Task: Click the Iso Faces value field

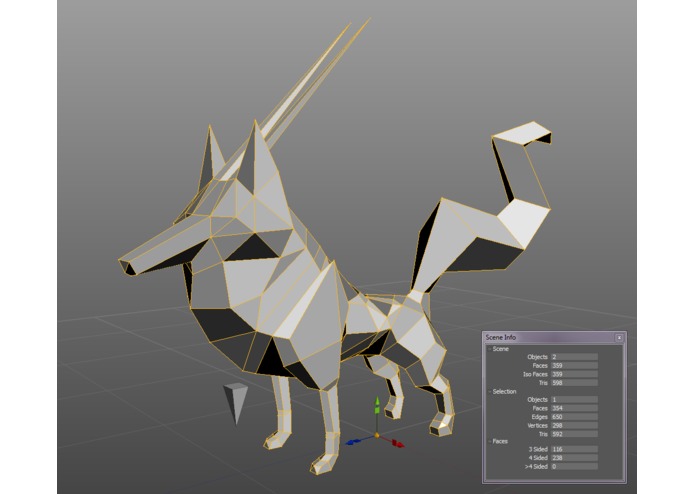Action: click(x=574, y=374)
